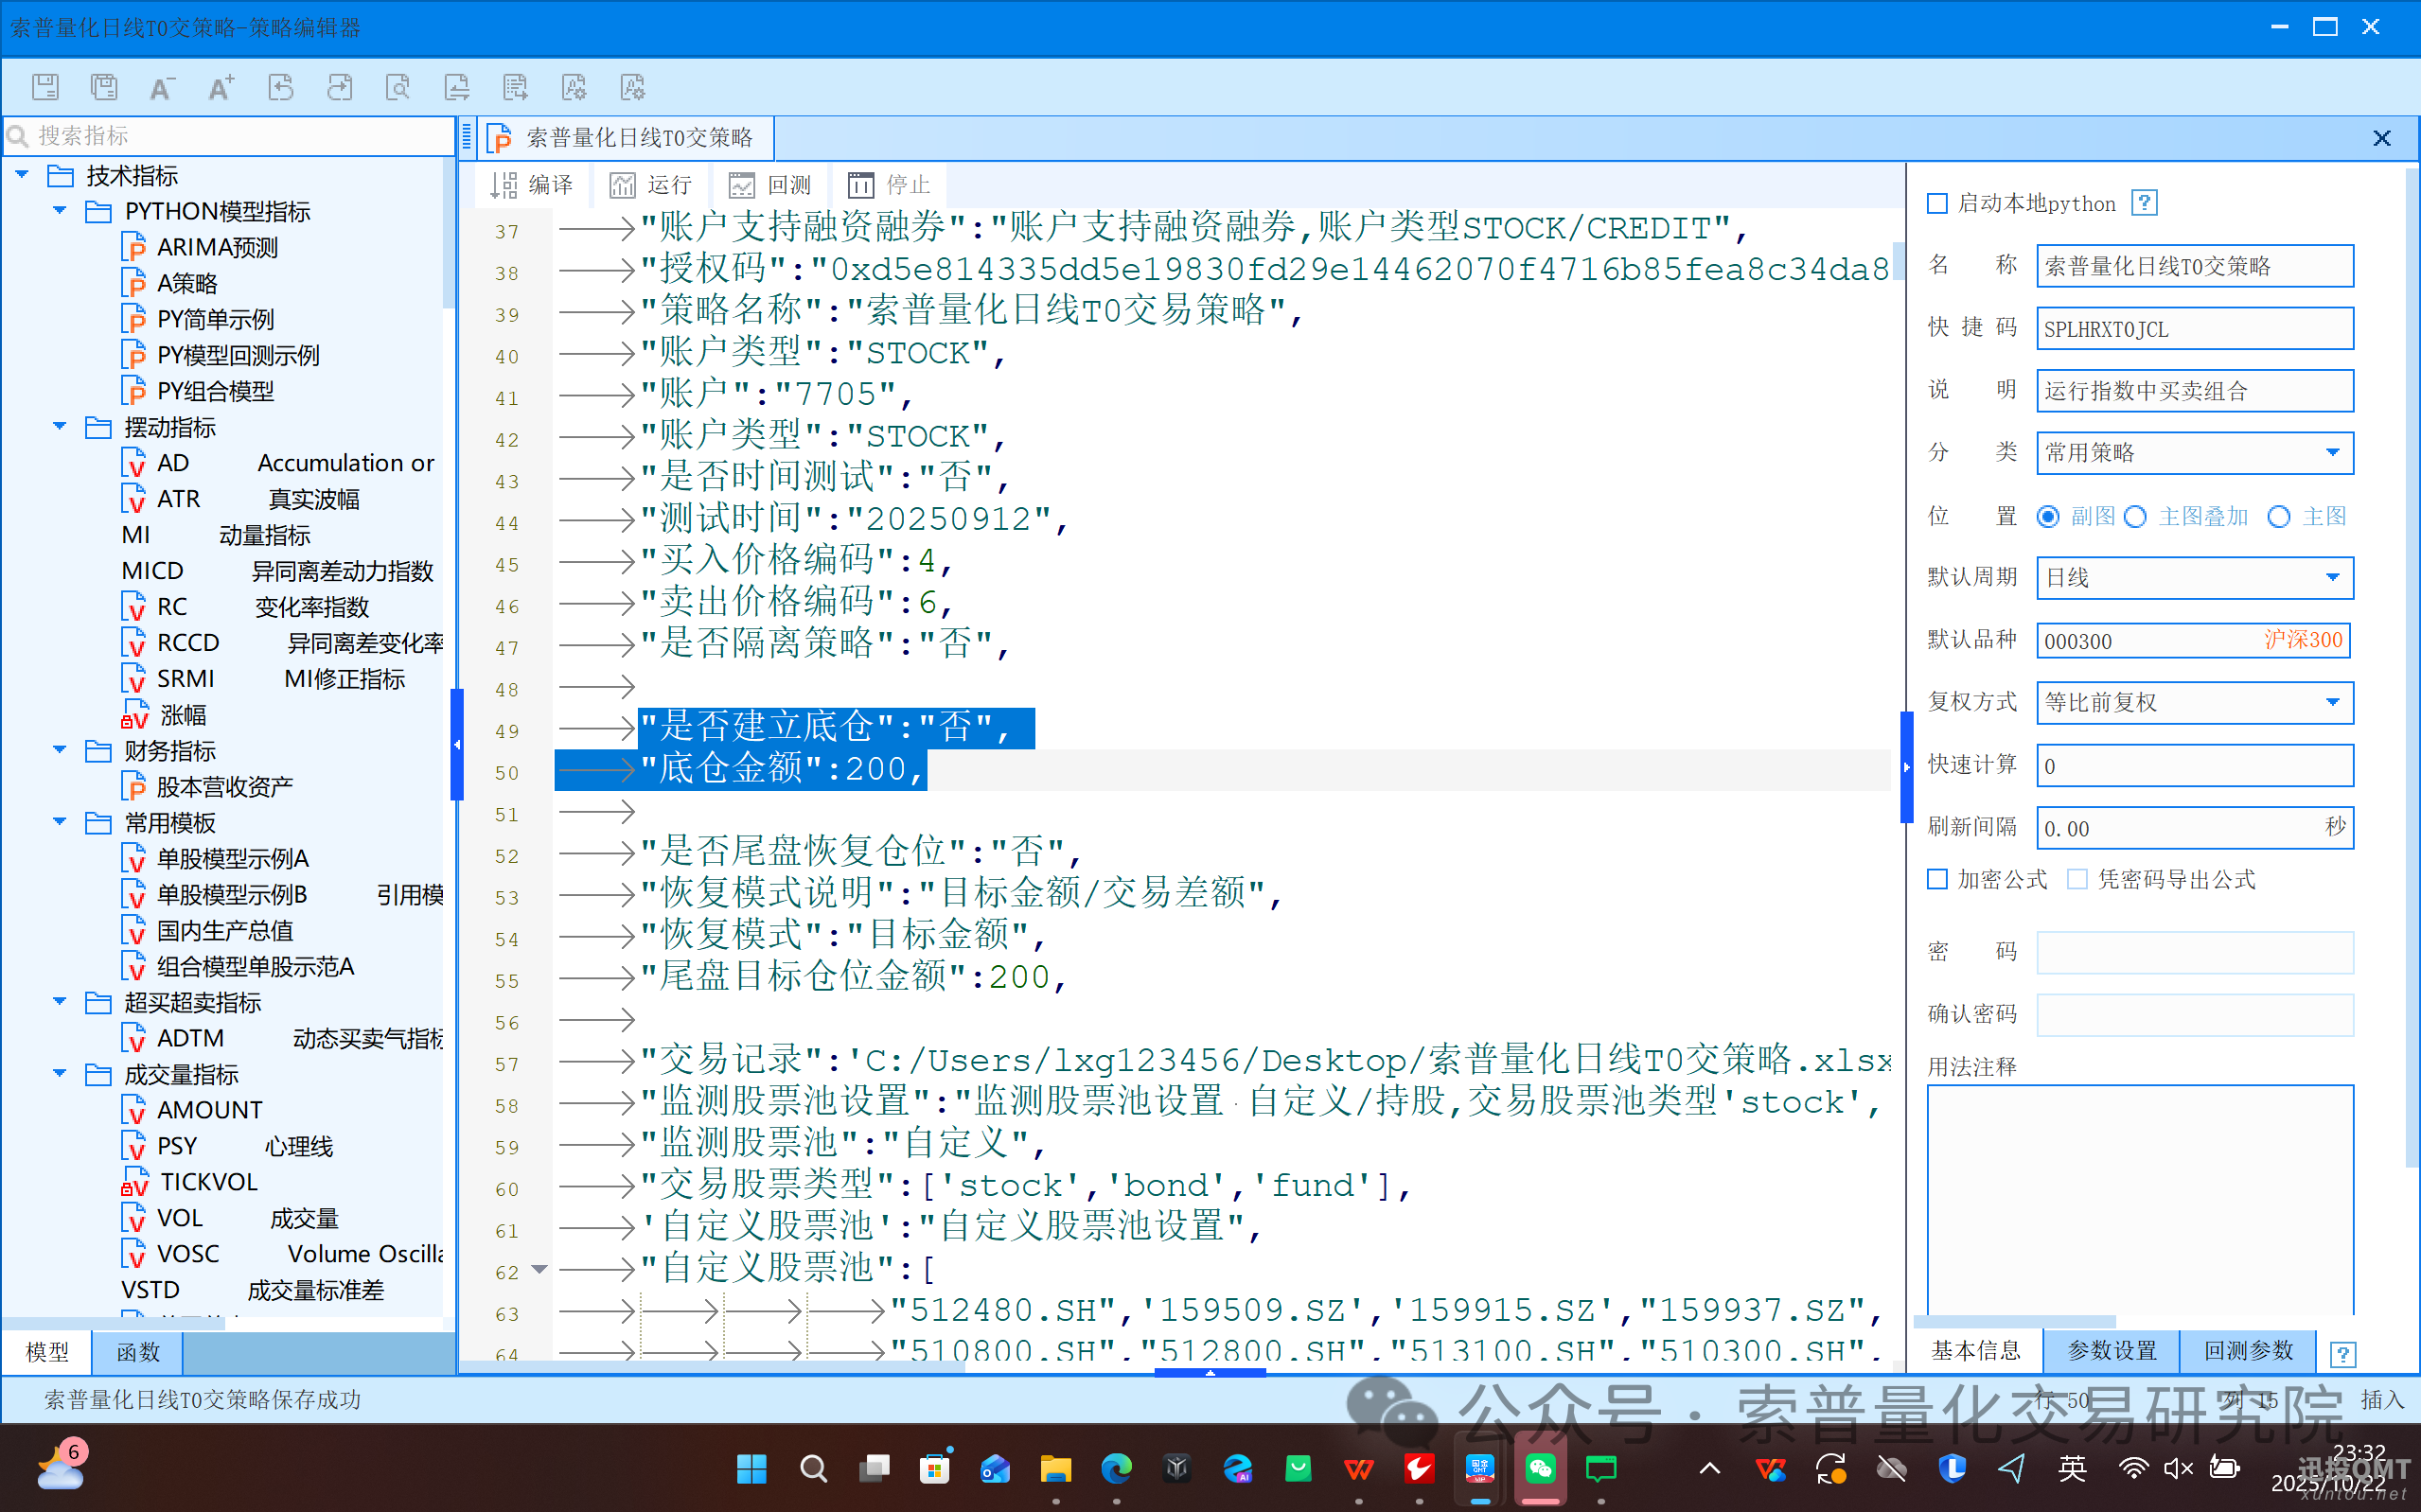Decrease editor font size
Viewport: 2421px width, 1512px height.
point(162,87)
